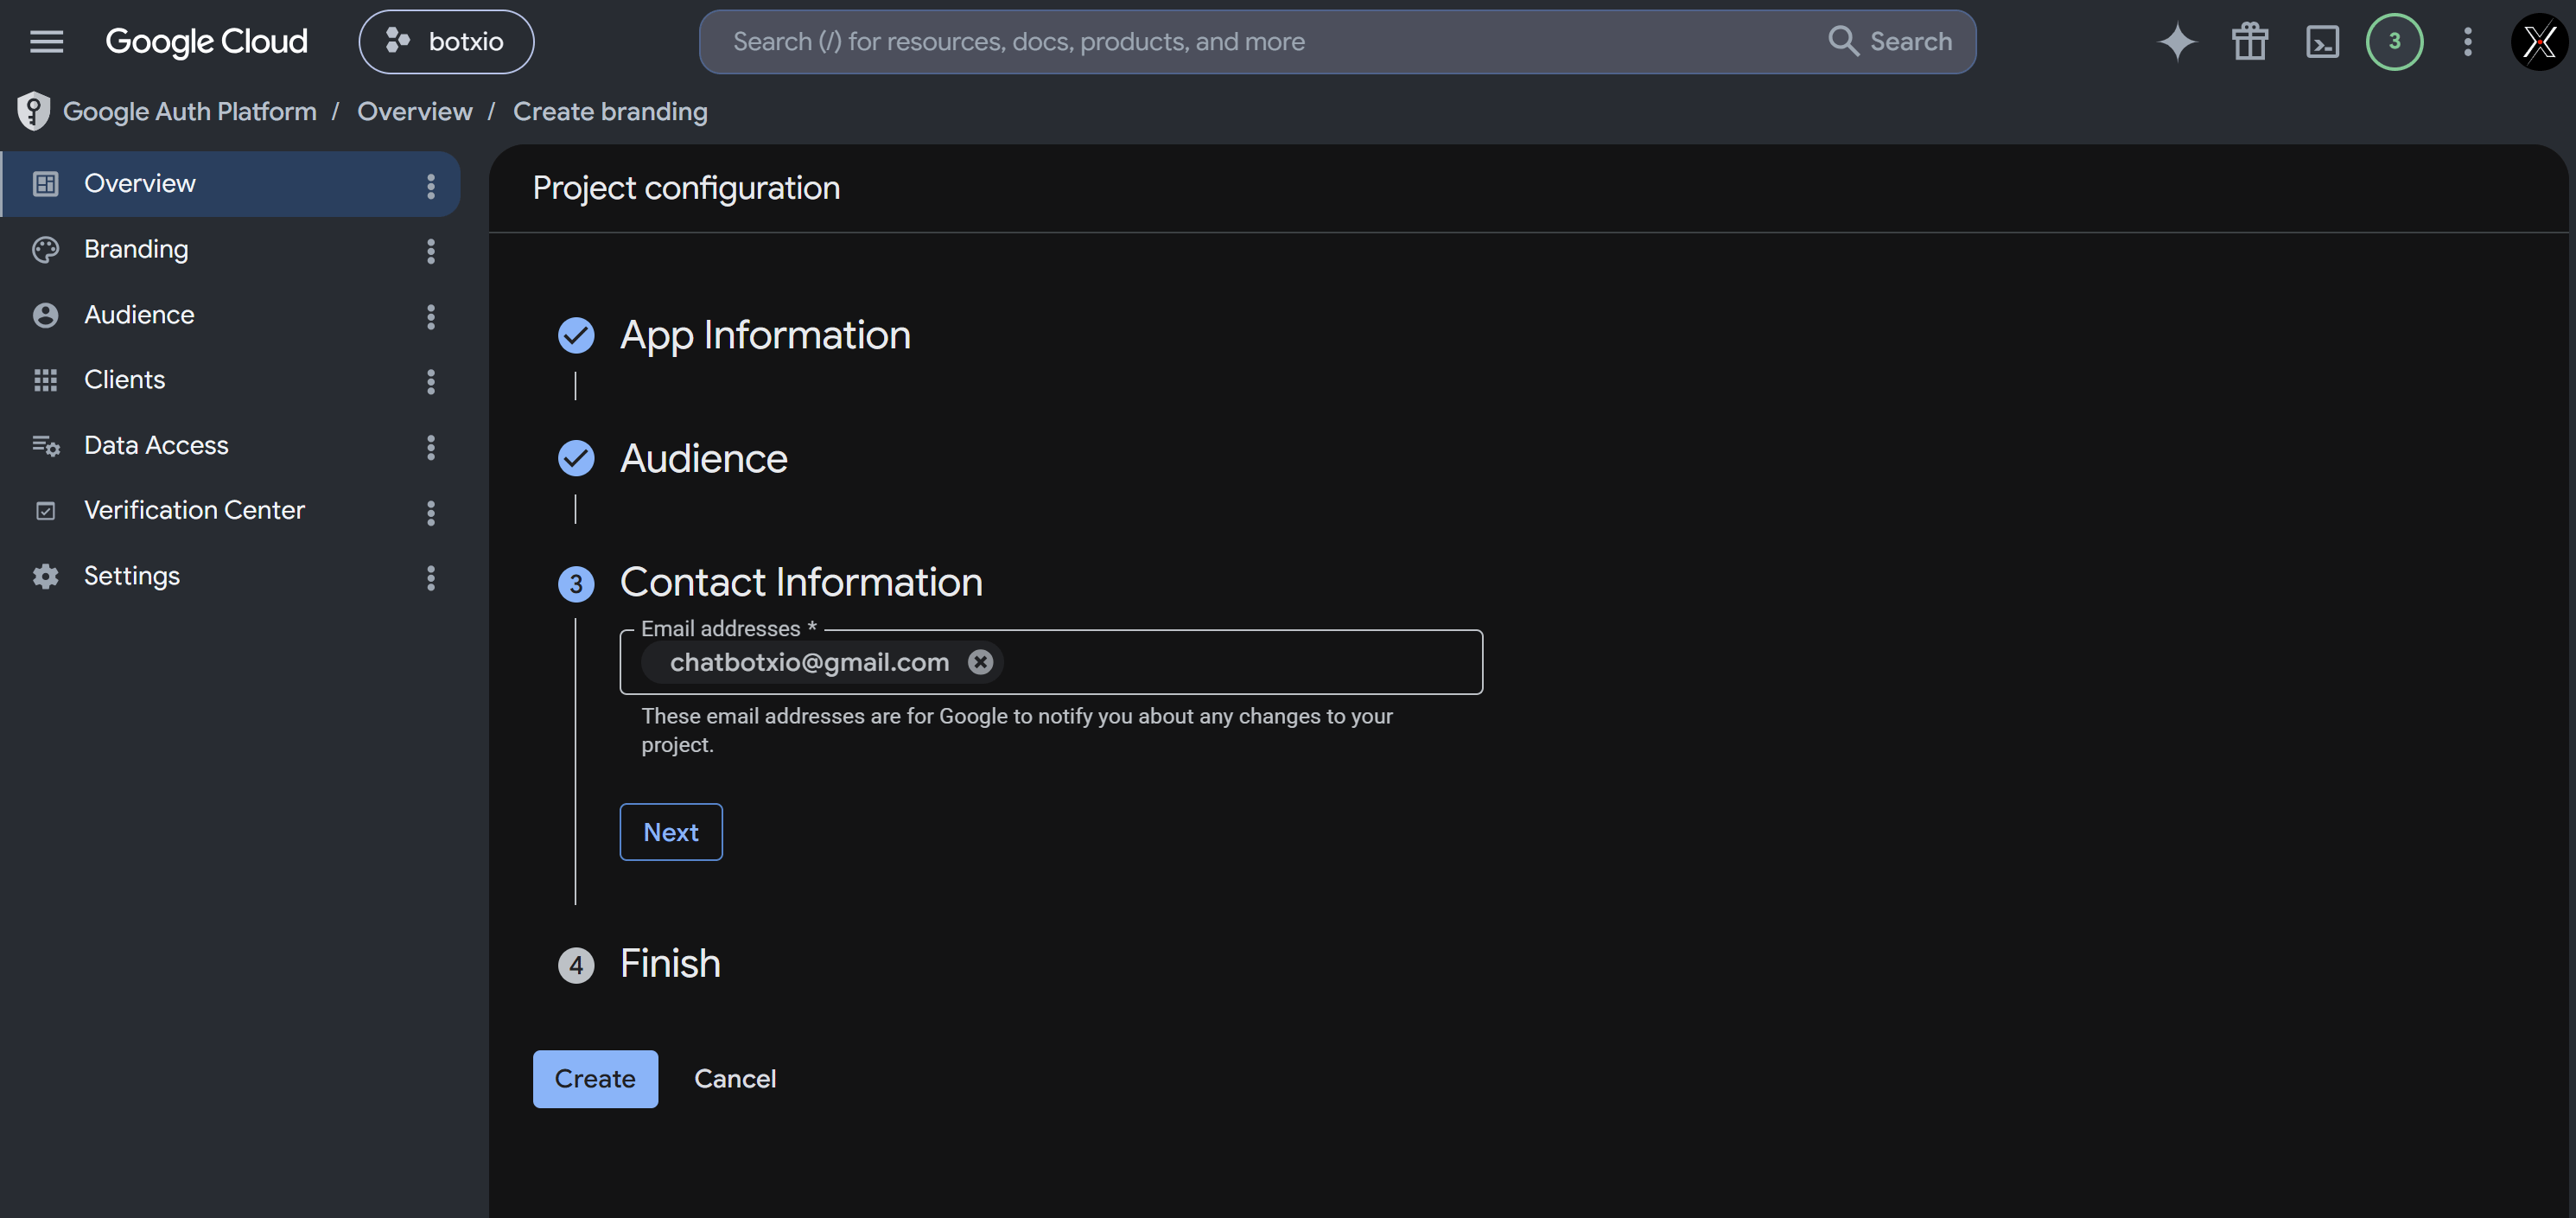The height and width of the screenshot is (1218, 2576).
Task: Click the Project configuration heading
Action: pyautogui.click(x=686, y=188)
